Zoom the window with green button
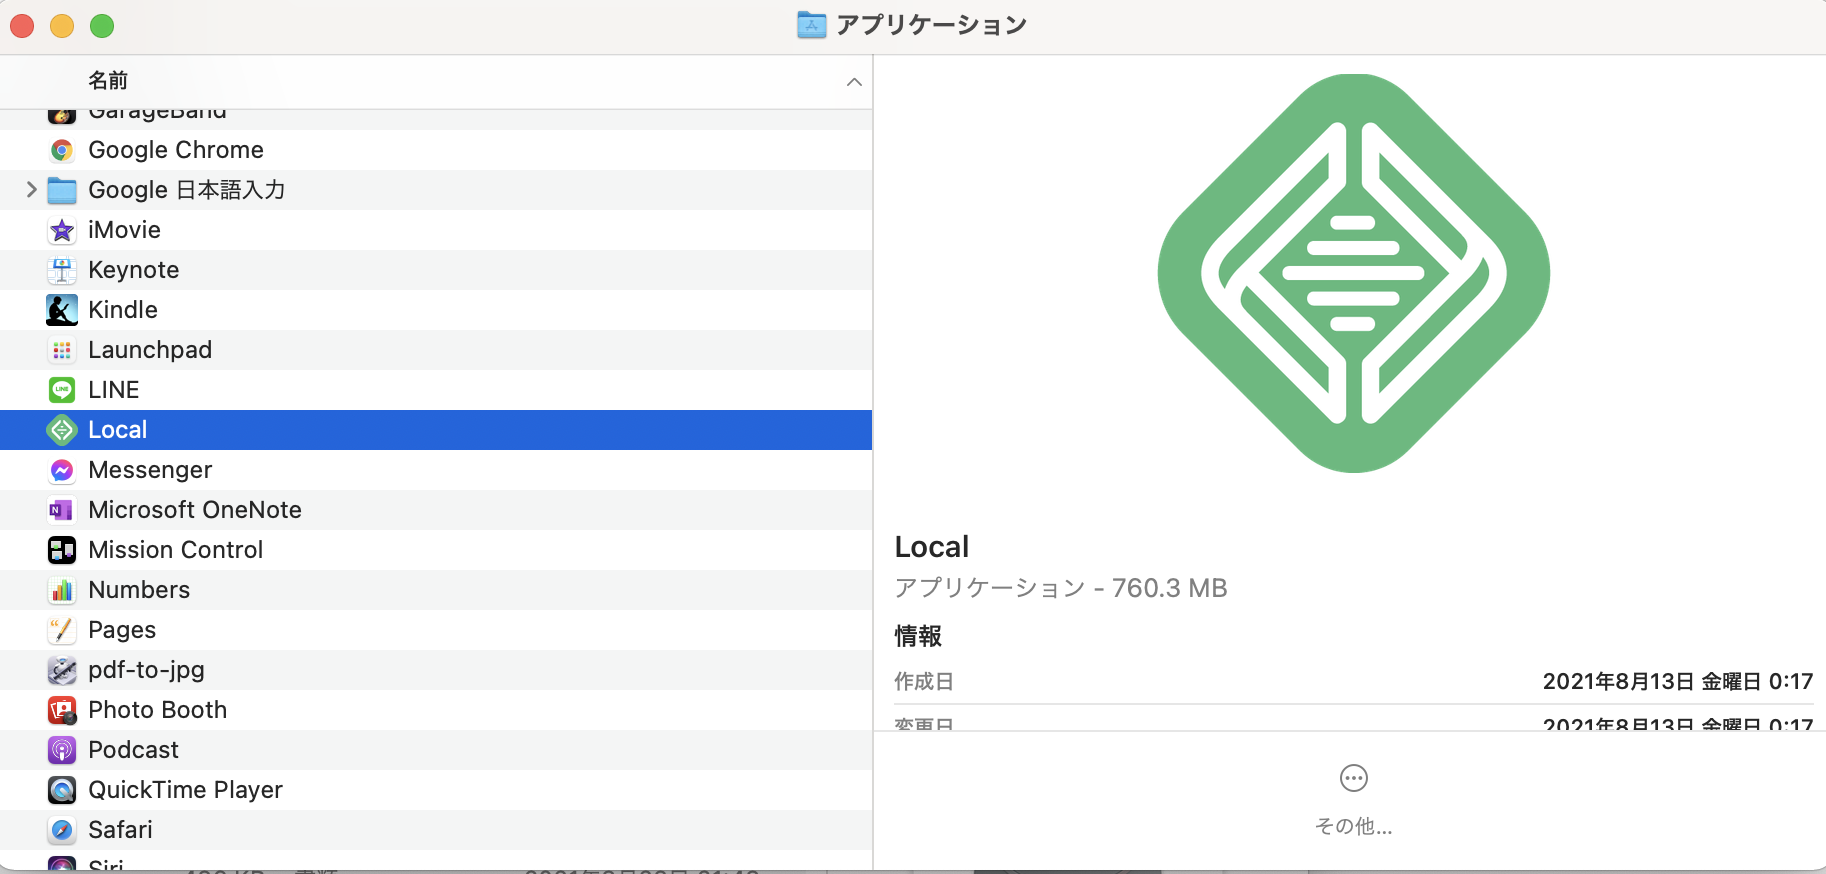 (102, 26)
